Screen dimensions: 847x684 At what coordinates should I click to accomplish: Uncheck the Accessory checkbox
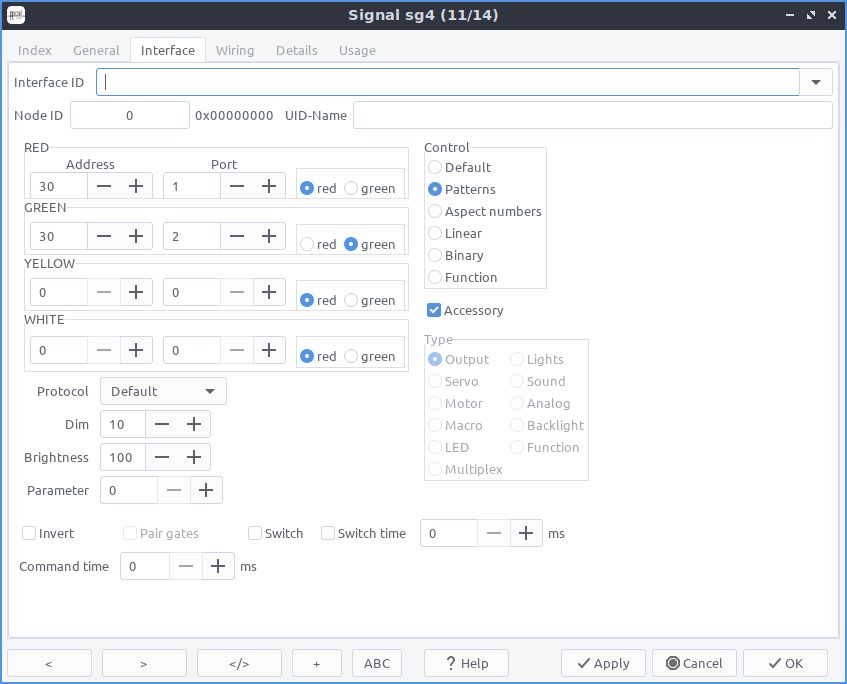coord(434,310)
